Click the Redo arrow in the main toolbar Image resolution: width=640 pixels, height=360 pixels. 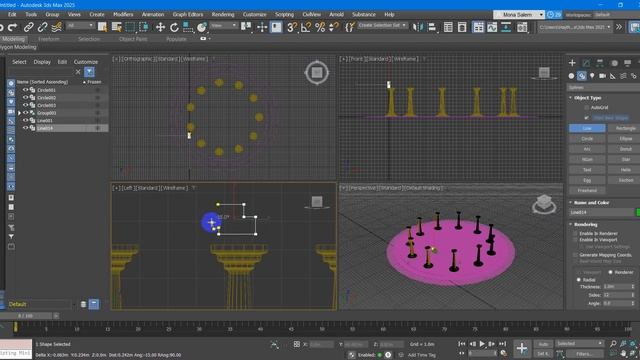point(13,27)
